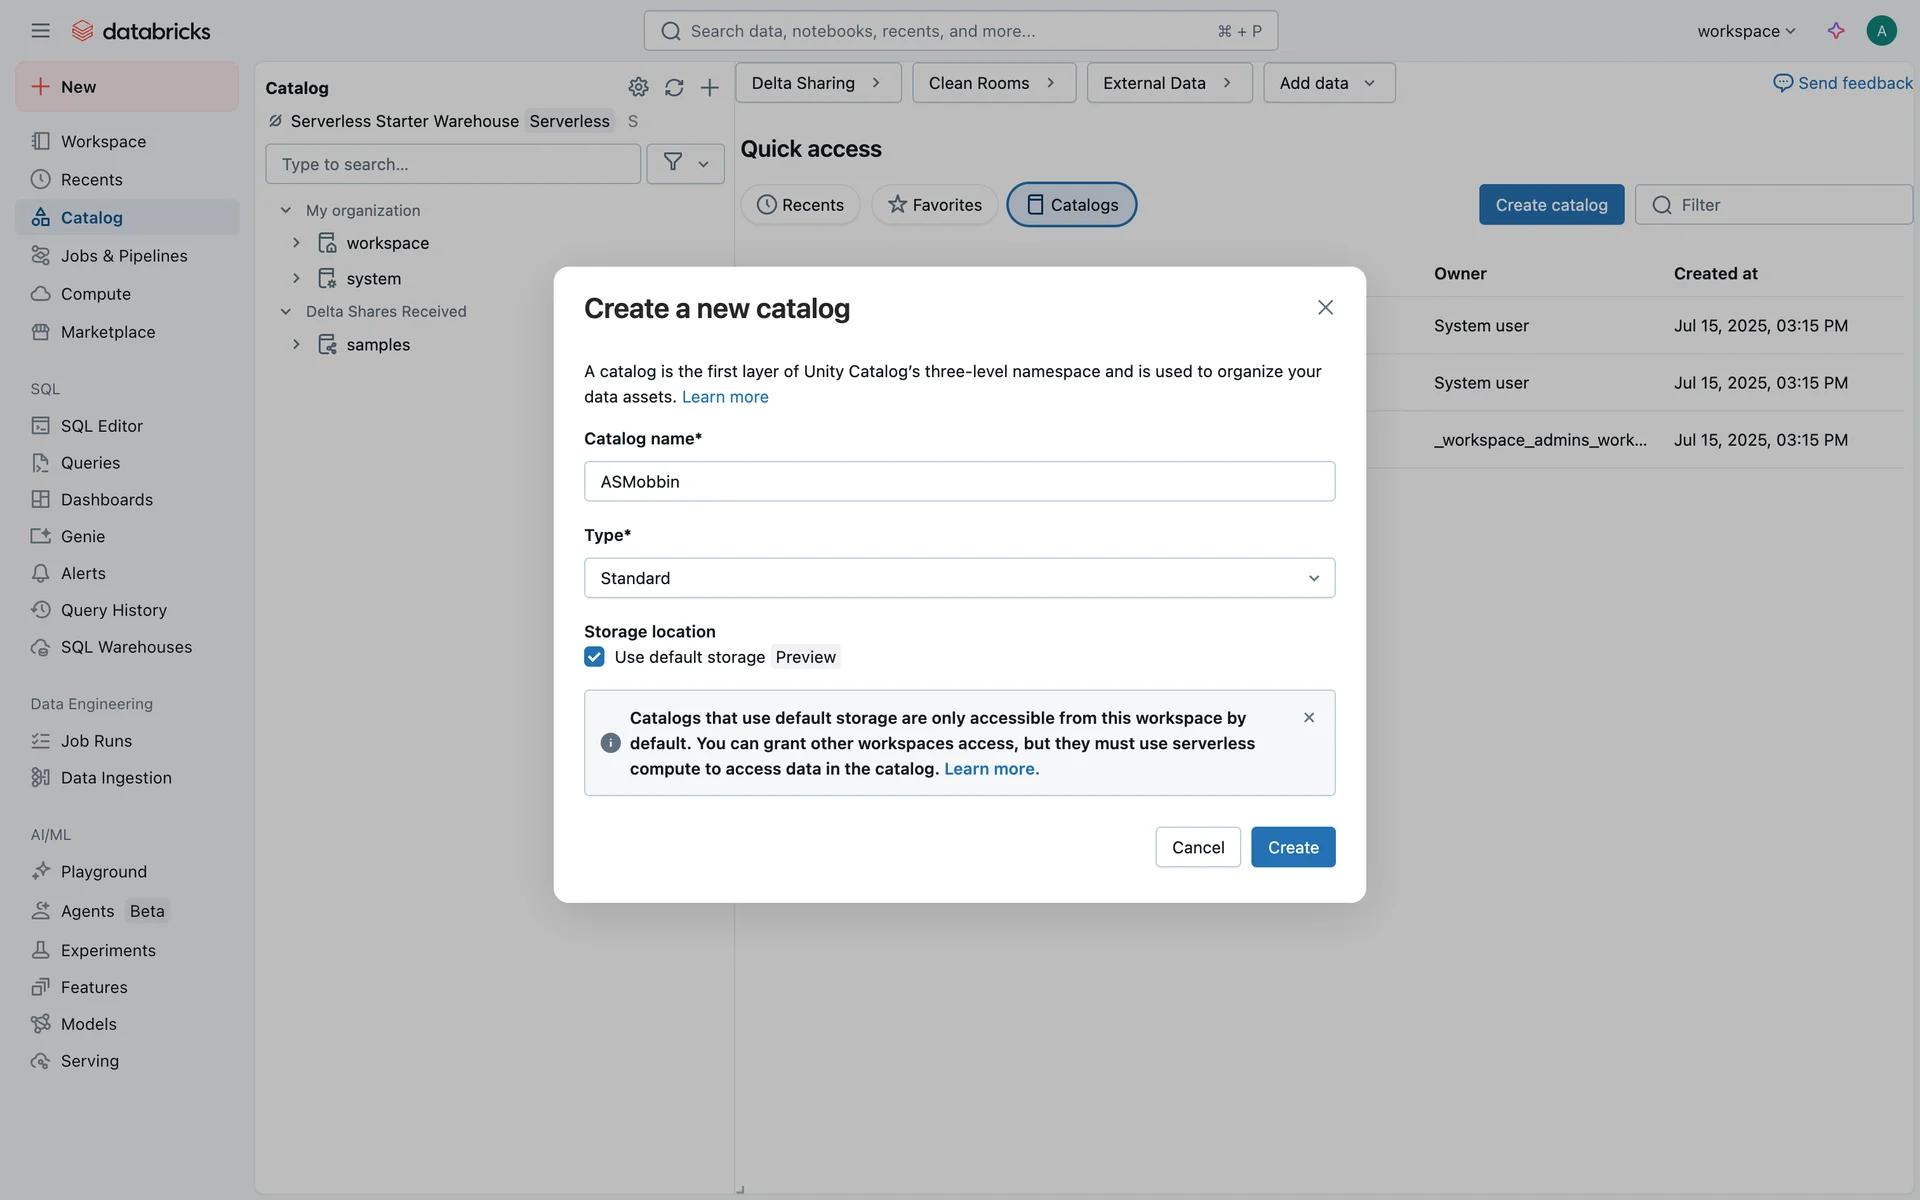Open the Databricks Assistant sparkle icon

(1836, 31)
